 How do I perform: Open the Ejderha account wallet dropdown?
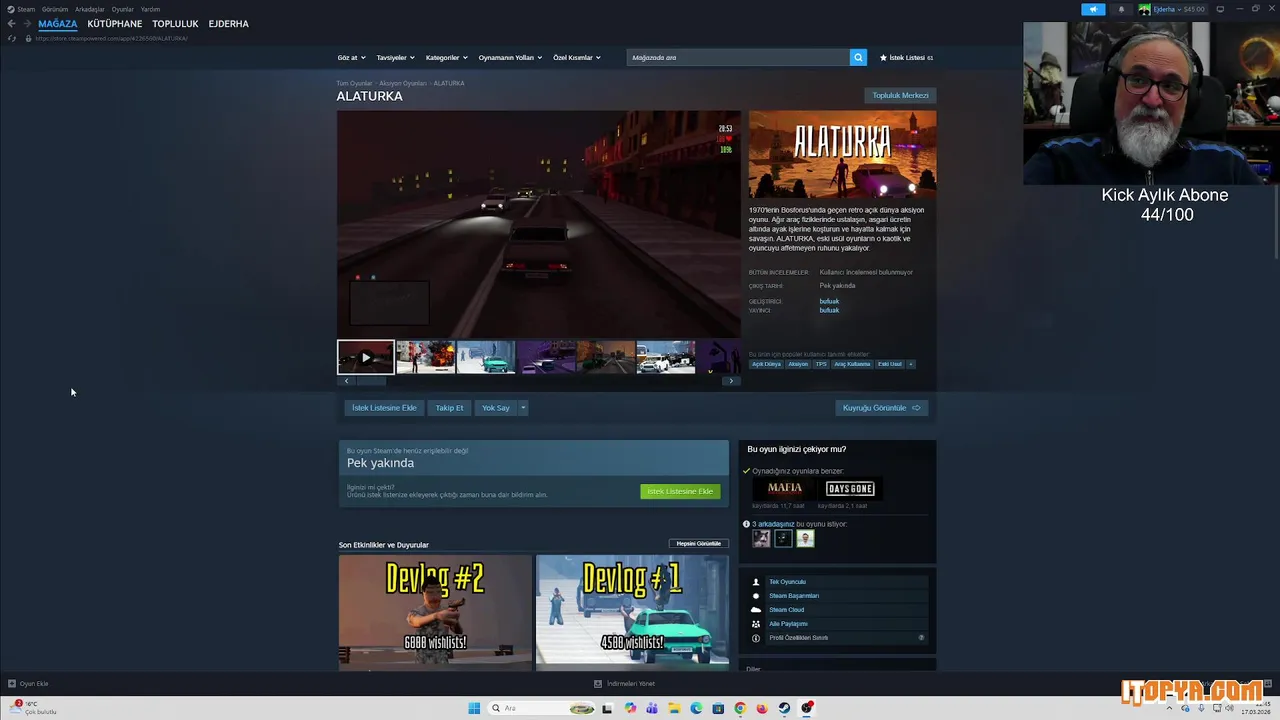click(x=1172, y=9)
